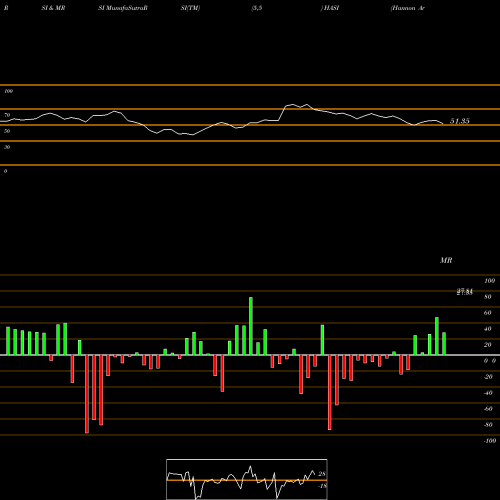Viewport: 500px width, 500px height.
Task: Click the value -18 in mini chart
Action: [x=322, y=486]
